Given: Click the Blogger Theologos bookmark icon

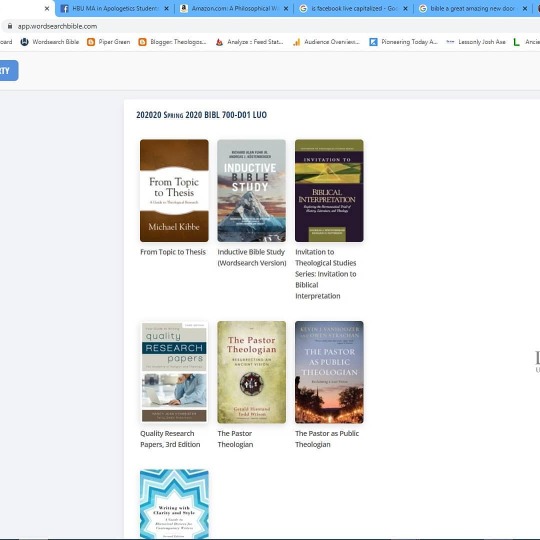Looking at the screenshot, I should (142, 42).
